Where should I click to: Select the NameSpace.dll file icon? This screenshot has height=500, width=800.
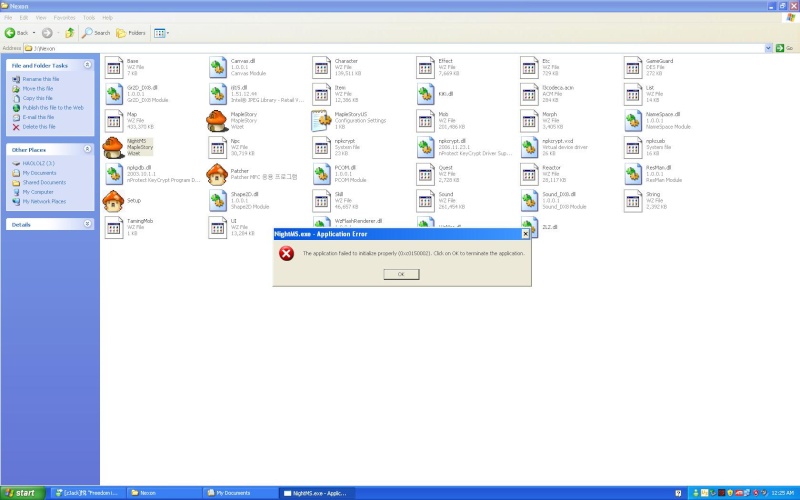[633, 120]
